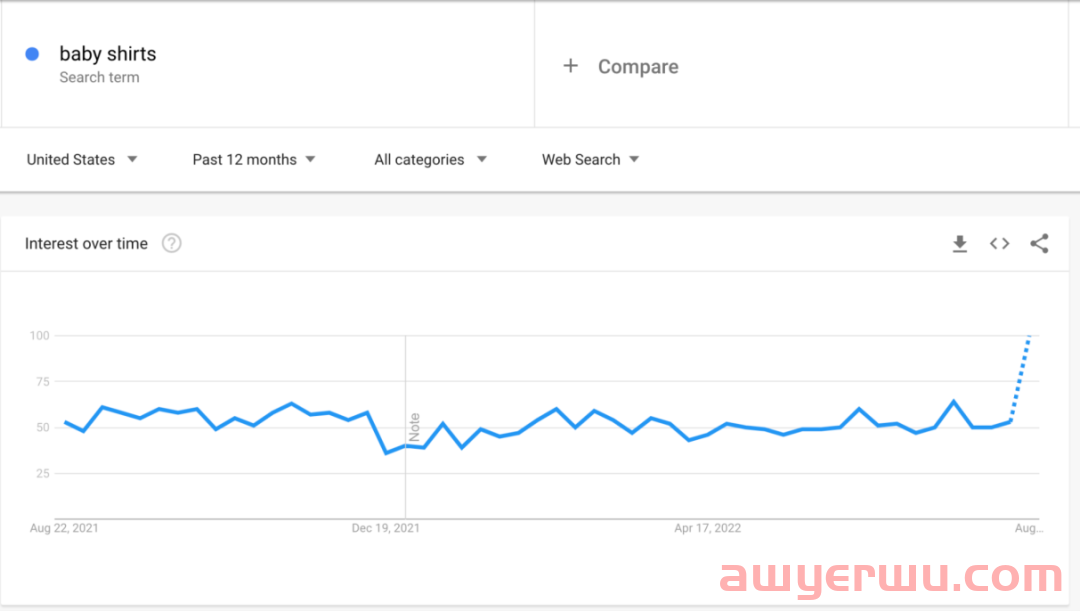Click the share icon on chart card
This screenshot has width=1080, height=611.
tap(1039, 244)
